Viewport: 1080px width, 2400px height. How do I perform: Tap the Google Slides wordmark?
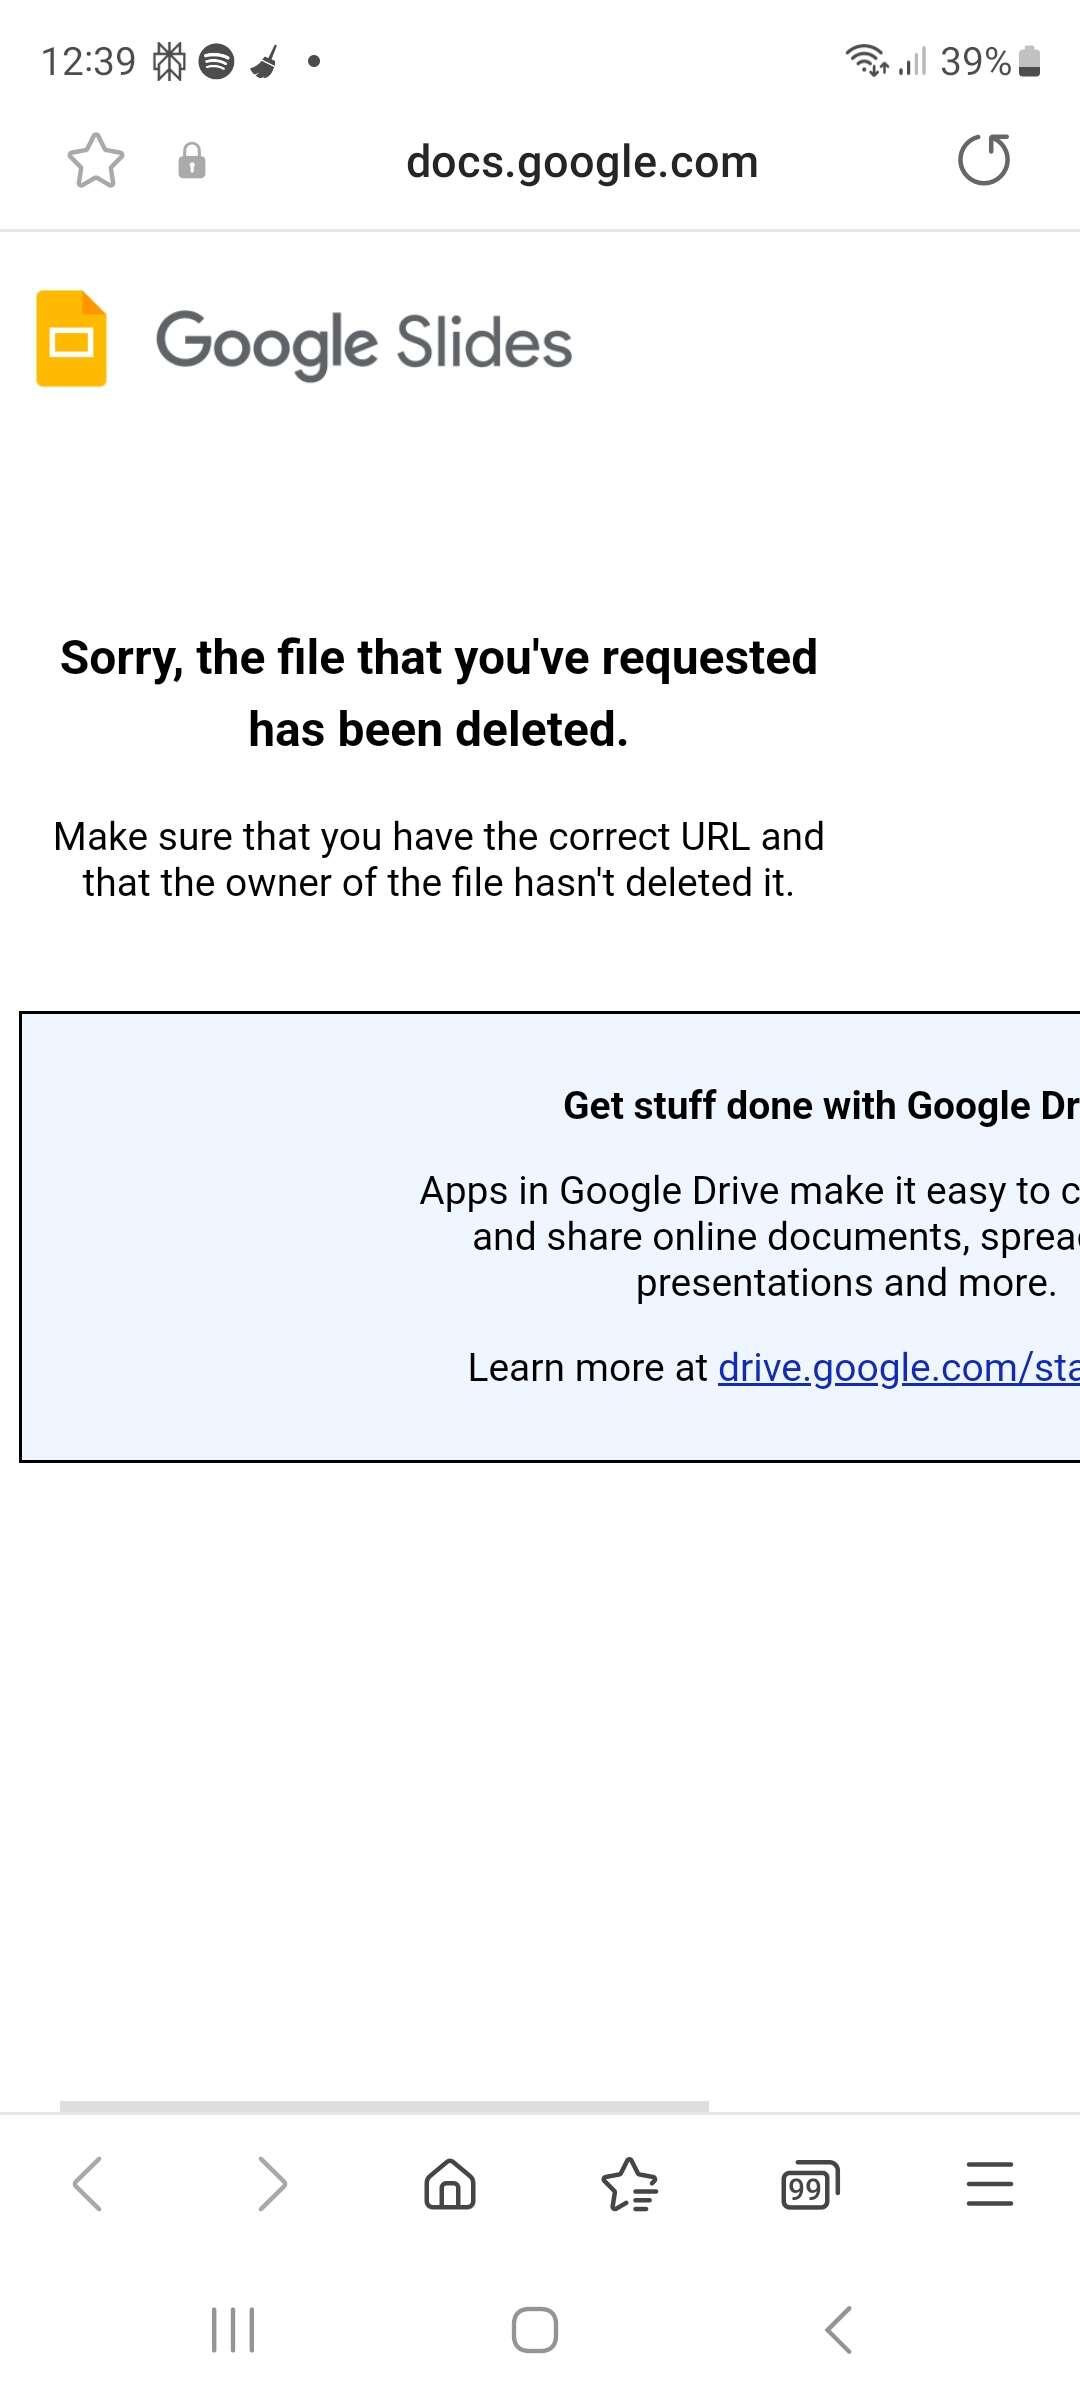[x=364, y=343]
